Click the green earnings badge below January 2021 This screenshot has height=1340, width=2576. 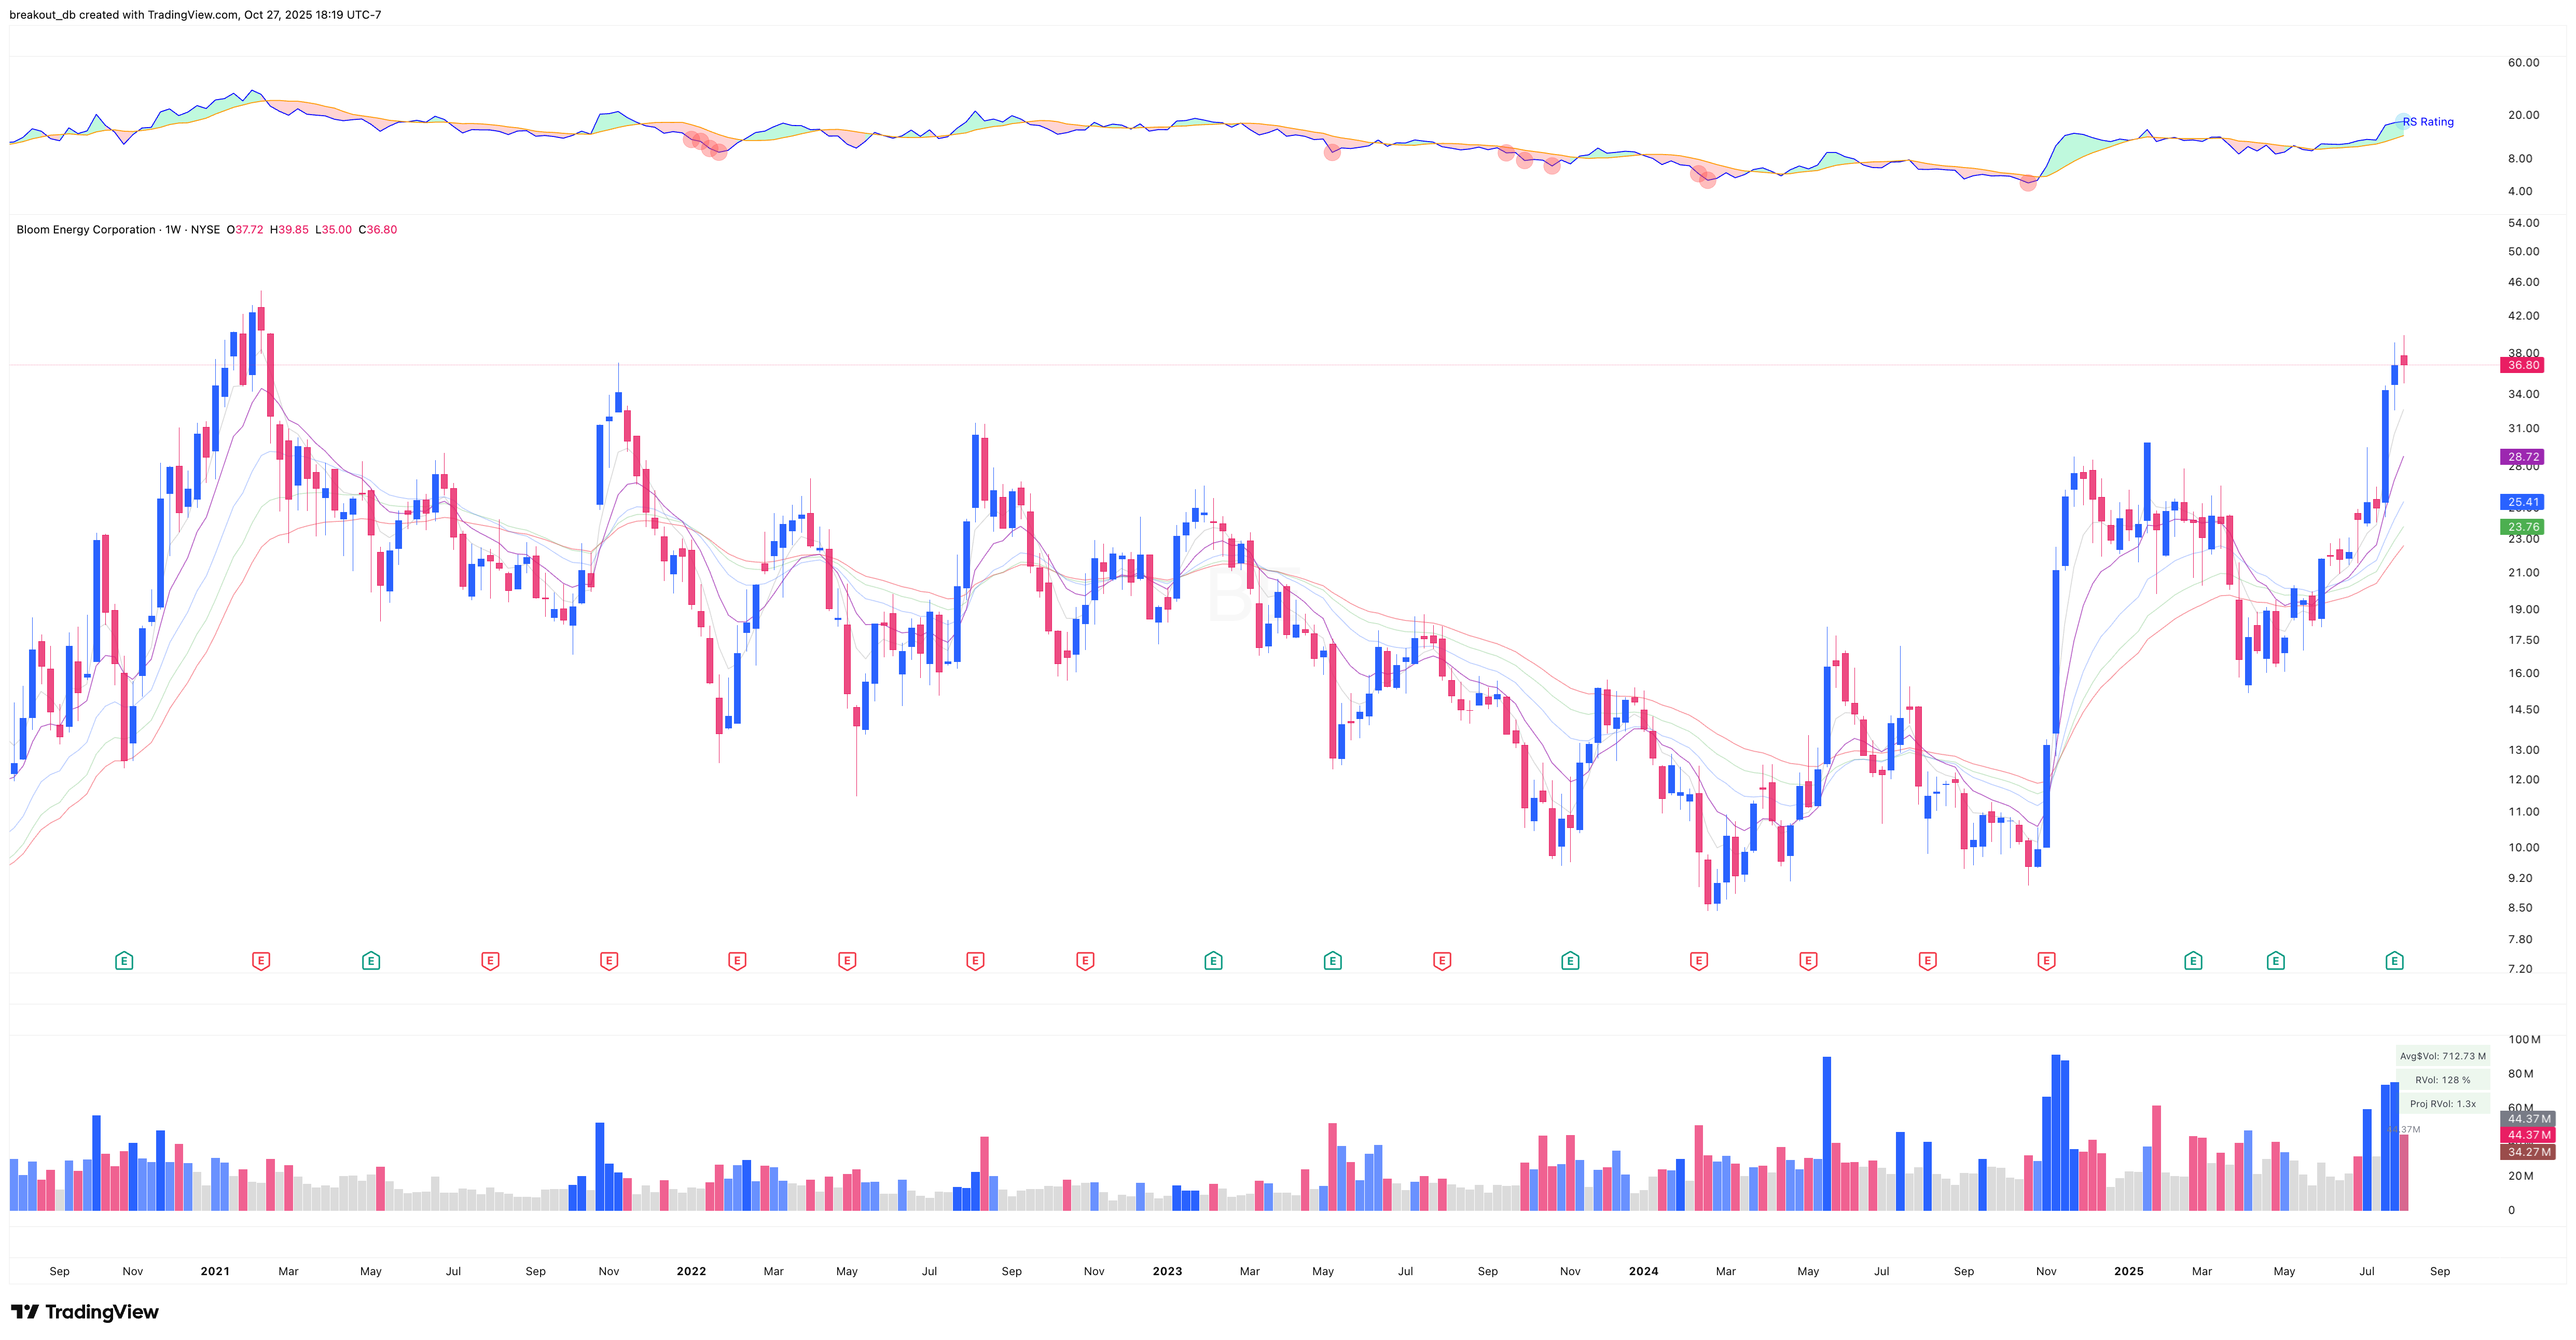pyautogui.click(x=123, y=960)
